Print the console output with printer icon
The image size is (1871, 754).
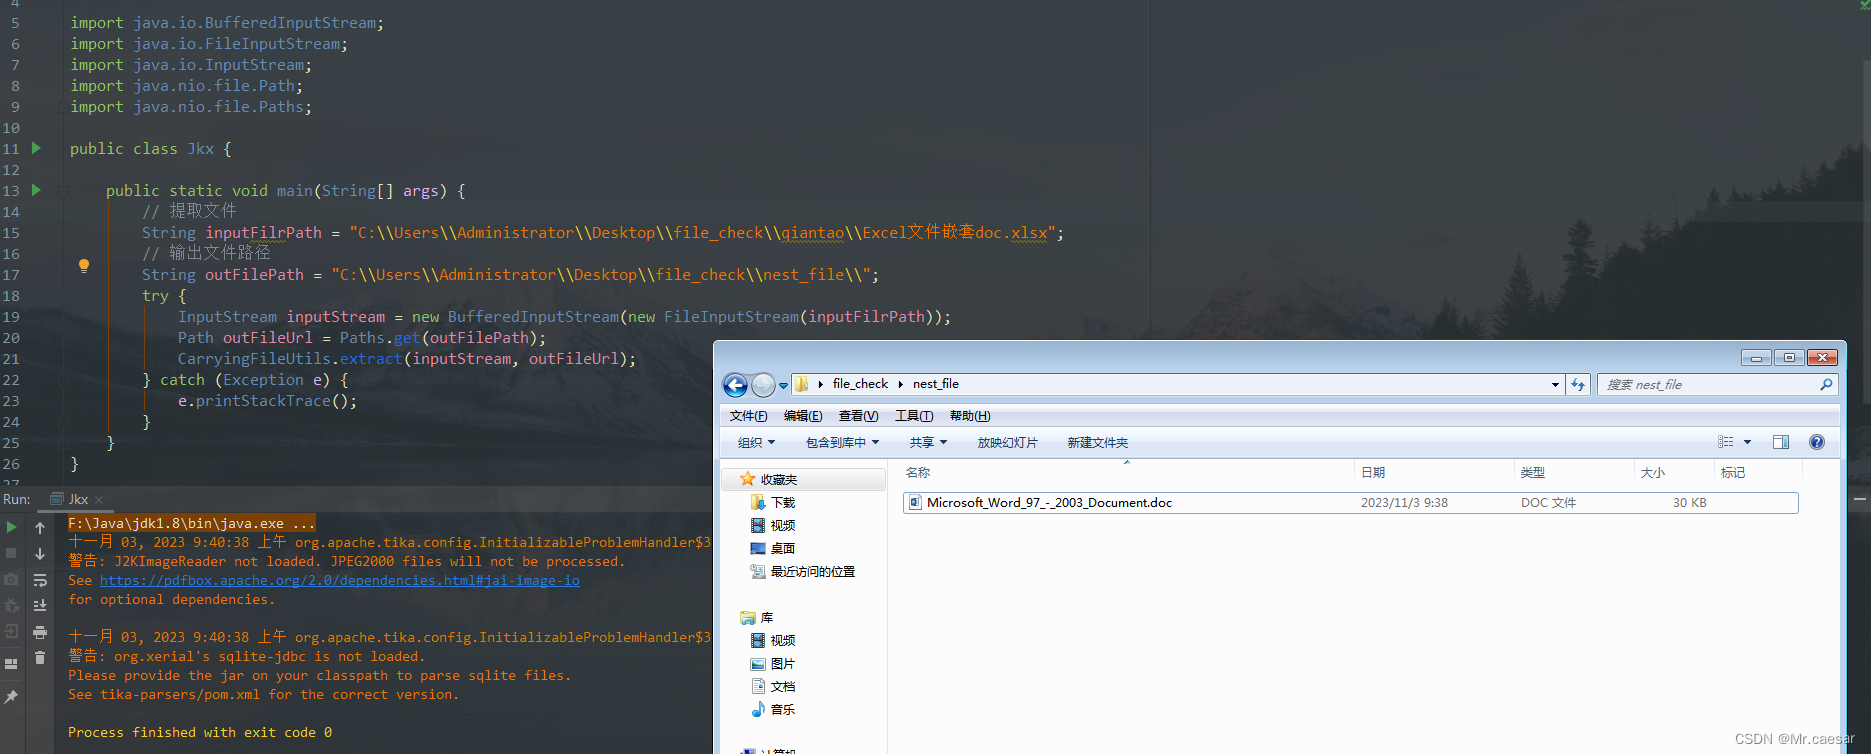coord(40,632)
